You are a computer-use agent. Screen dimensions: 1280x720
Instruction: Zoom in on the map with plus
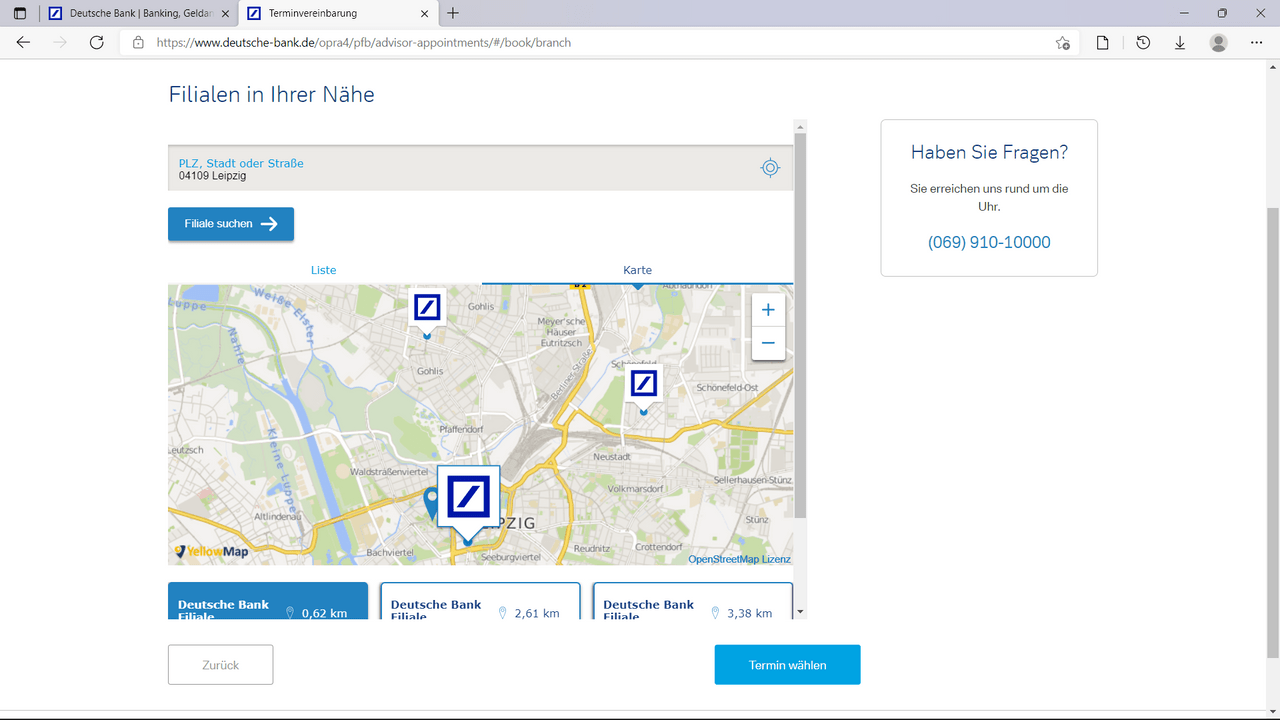pos(768,310)
